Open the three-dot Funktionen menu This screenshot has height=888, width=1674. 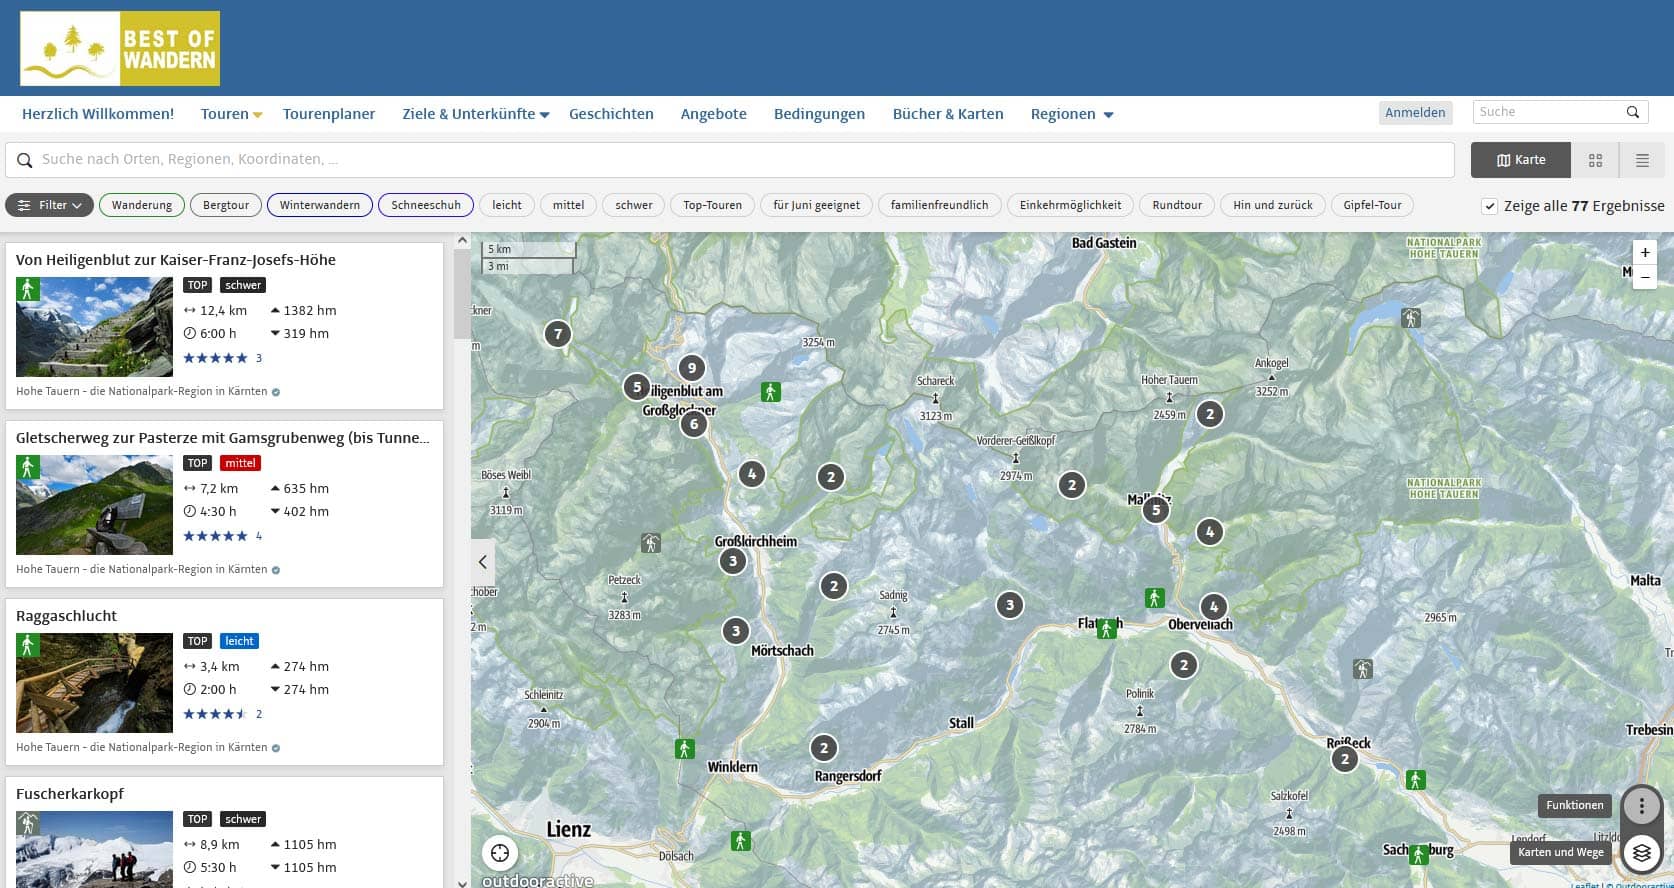pos(1642,805)
